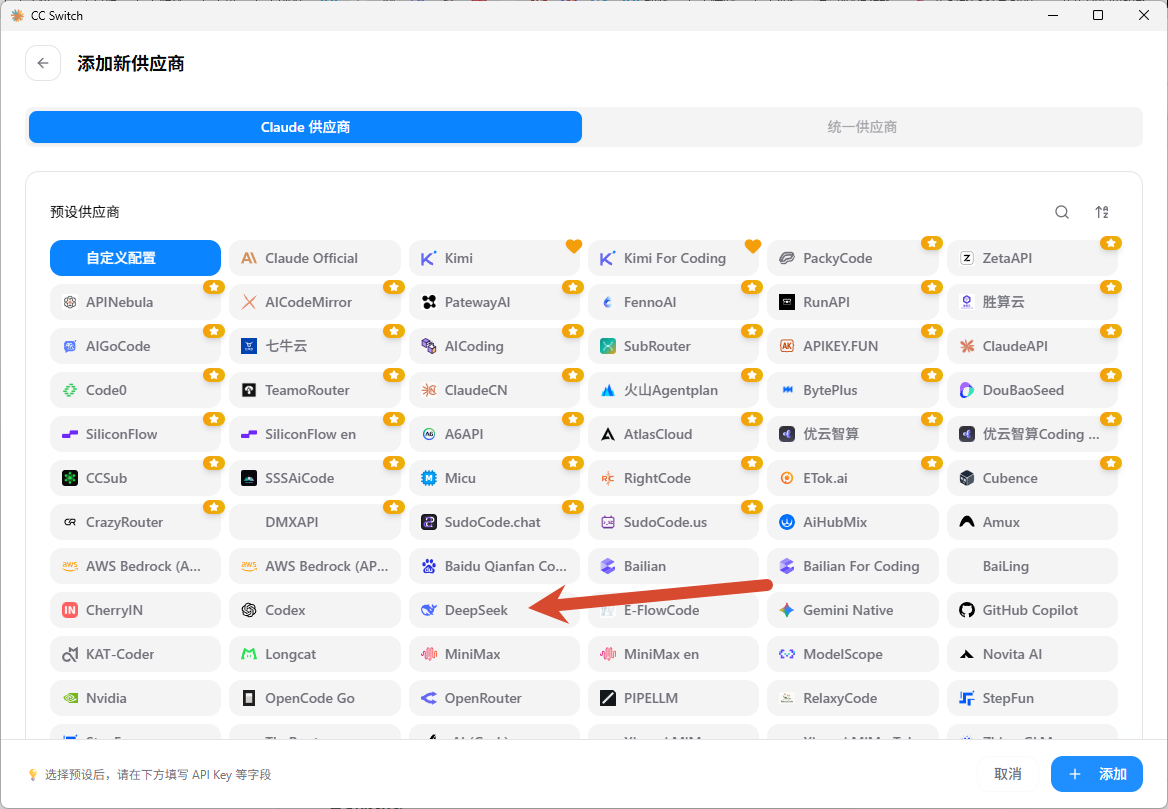Go back using the arrow button

[x=42, y=63]
